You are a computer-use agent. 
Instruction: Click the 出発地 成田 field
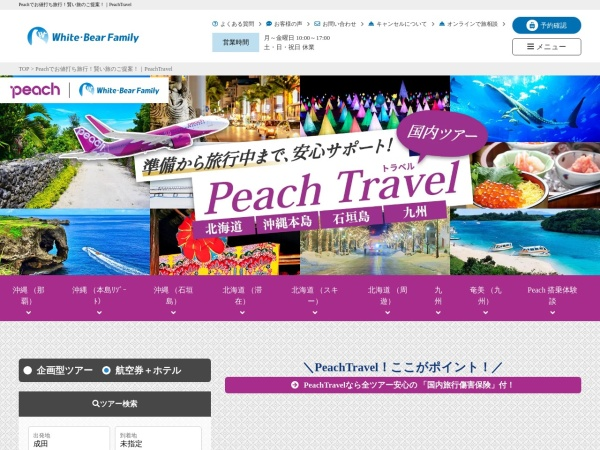point(69,439)
